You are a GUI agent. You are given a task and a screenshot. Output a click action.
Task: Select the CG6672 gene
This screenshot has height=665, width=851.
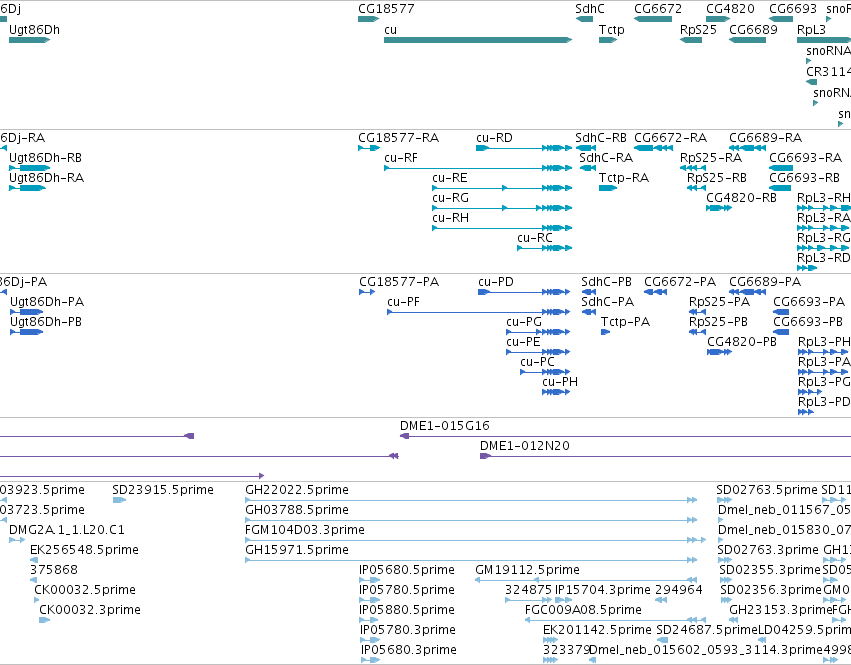tap(653, 19)
